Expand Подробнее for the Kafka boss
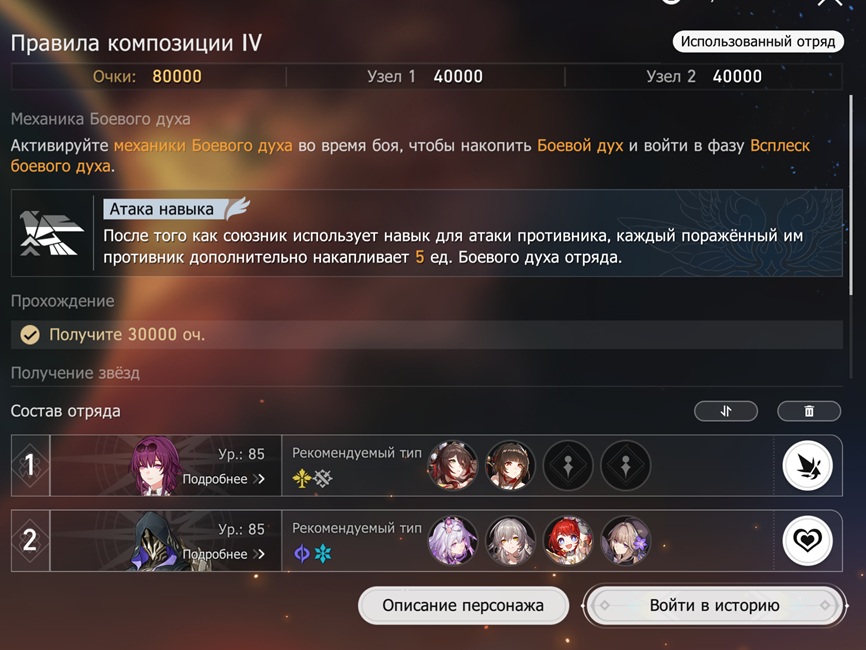Image resolution: width=866 pixels, height=650 pixels. point(224,479)
